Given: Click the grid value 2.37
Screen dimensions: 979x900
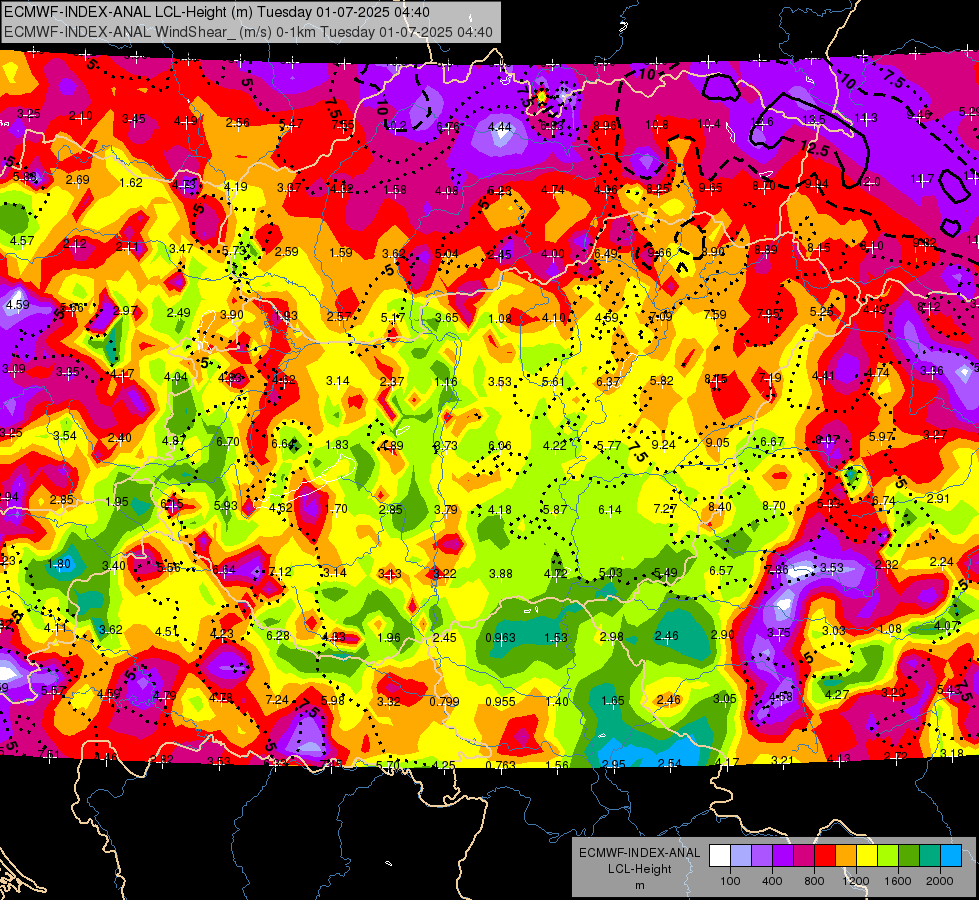Looking at the screenshot, I should point(391,381).
